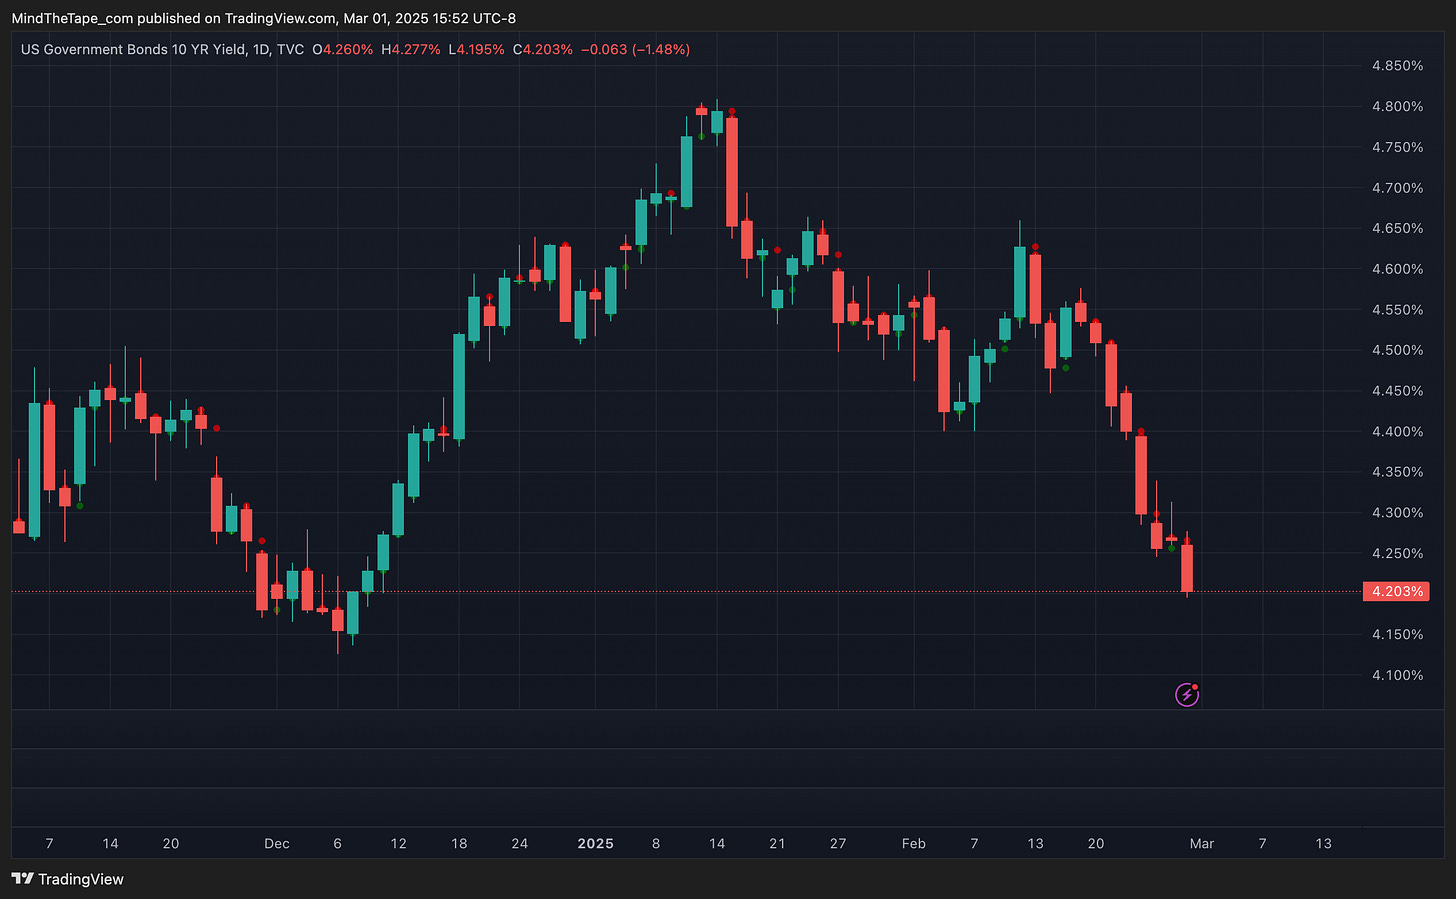Click the purple lightning bolt event icon

click(x=1187, y=694)
